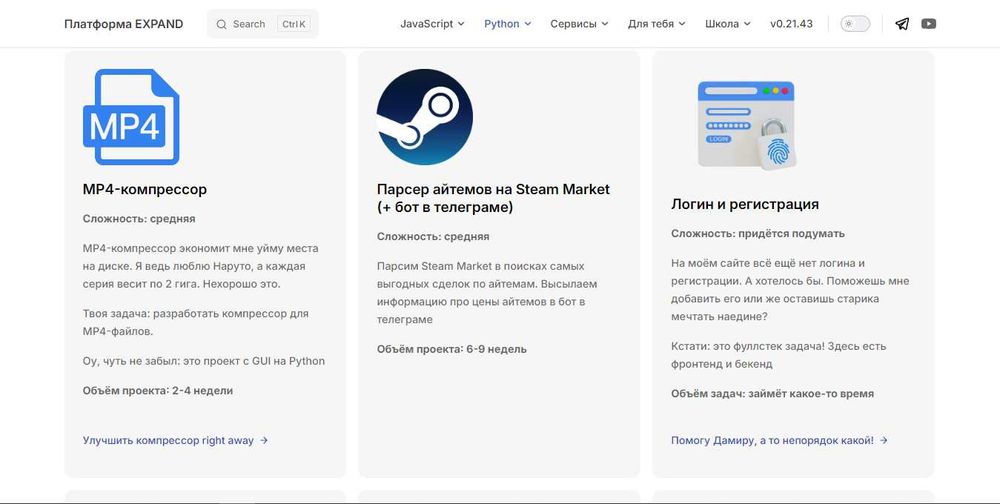Click Сложность: придётся подумать text
This screenshot has height=504, width=1000.
point(758,233)
